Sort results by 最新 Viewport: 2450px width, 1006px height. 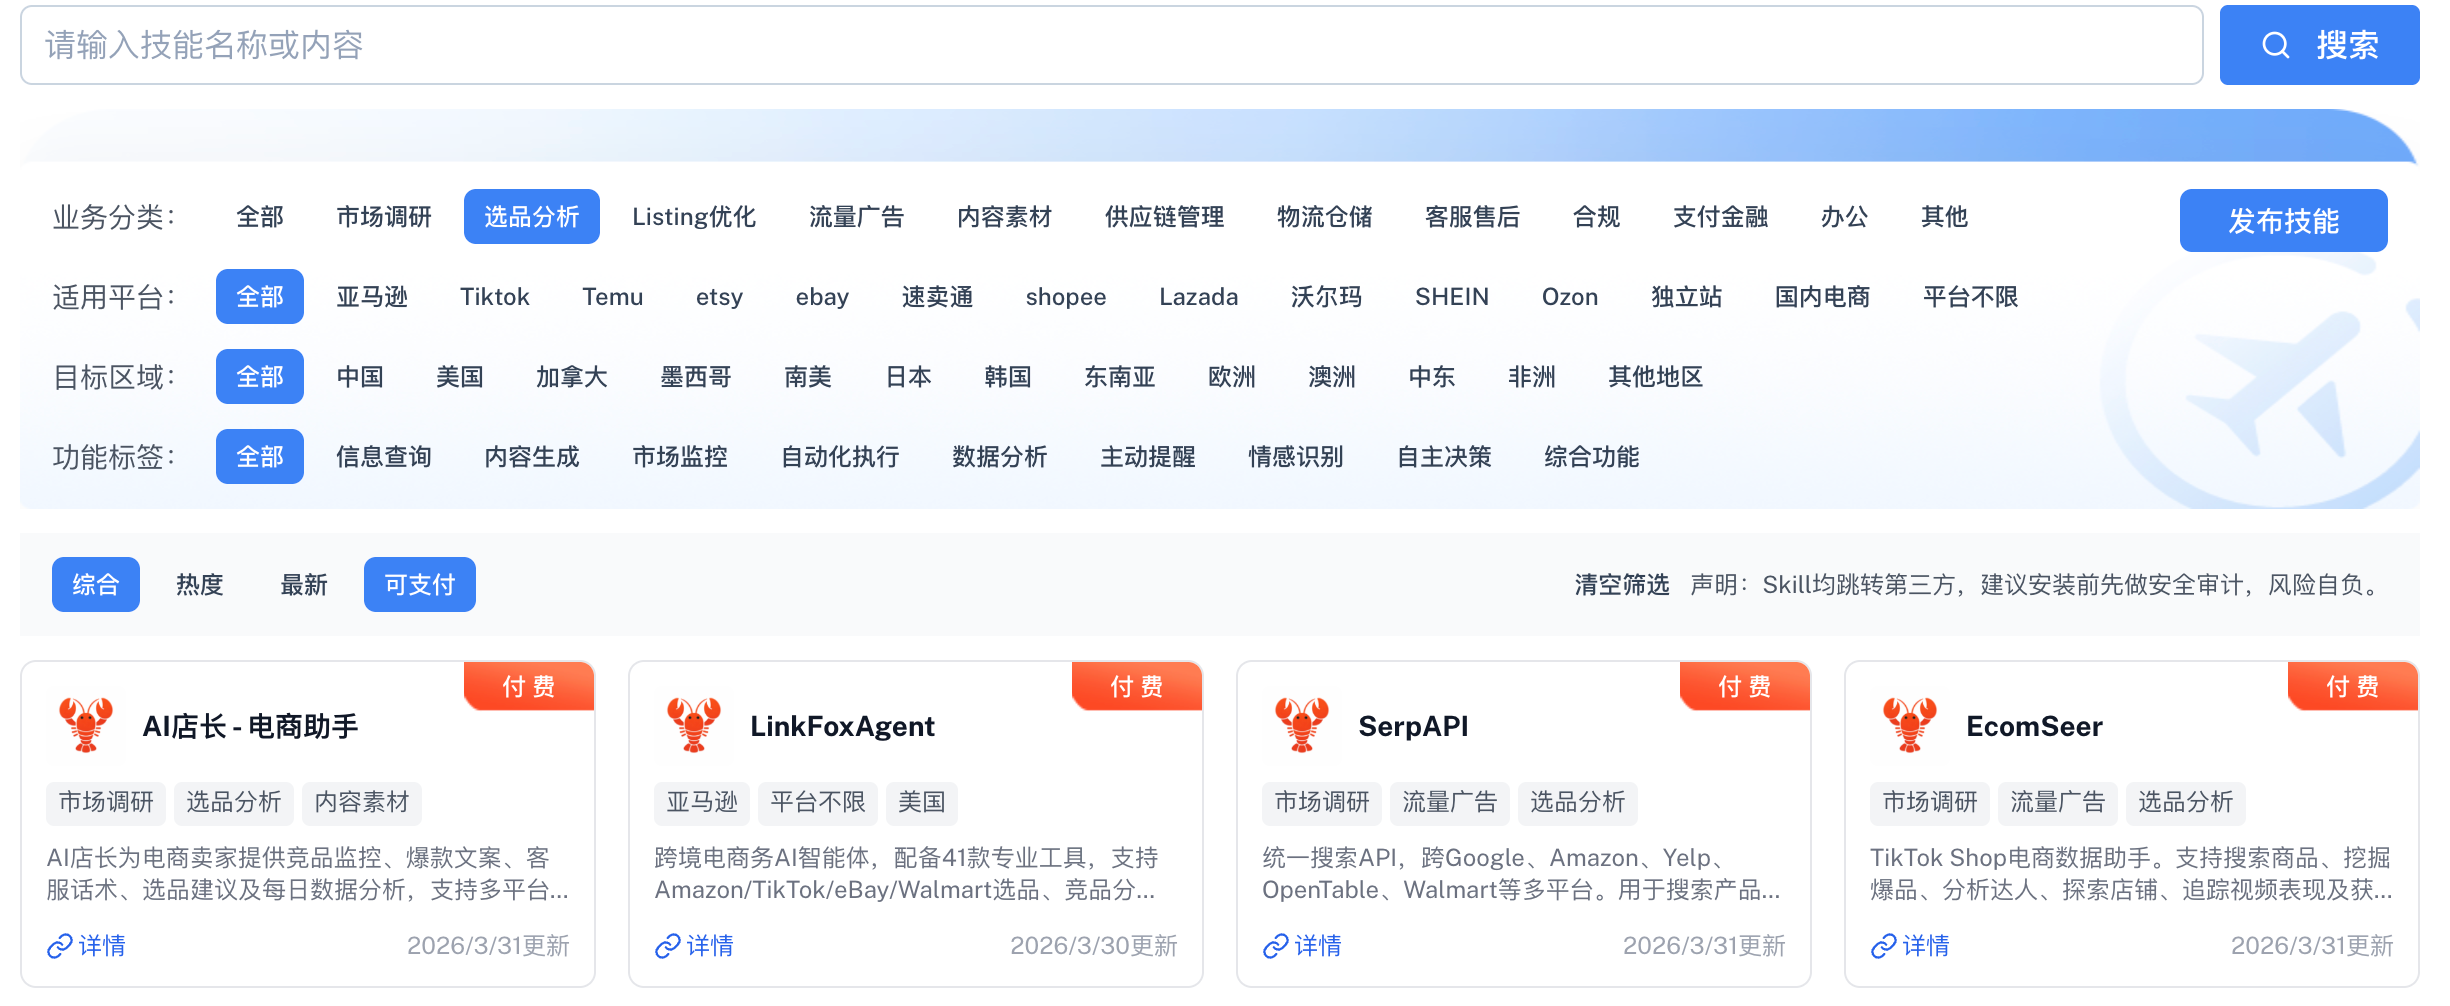[x=304, y=585]
